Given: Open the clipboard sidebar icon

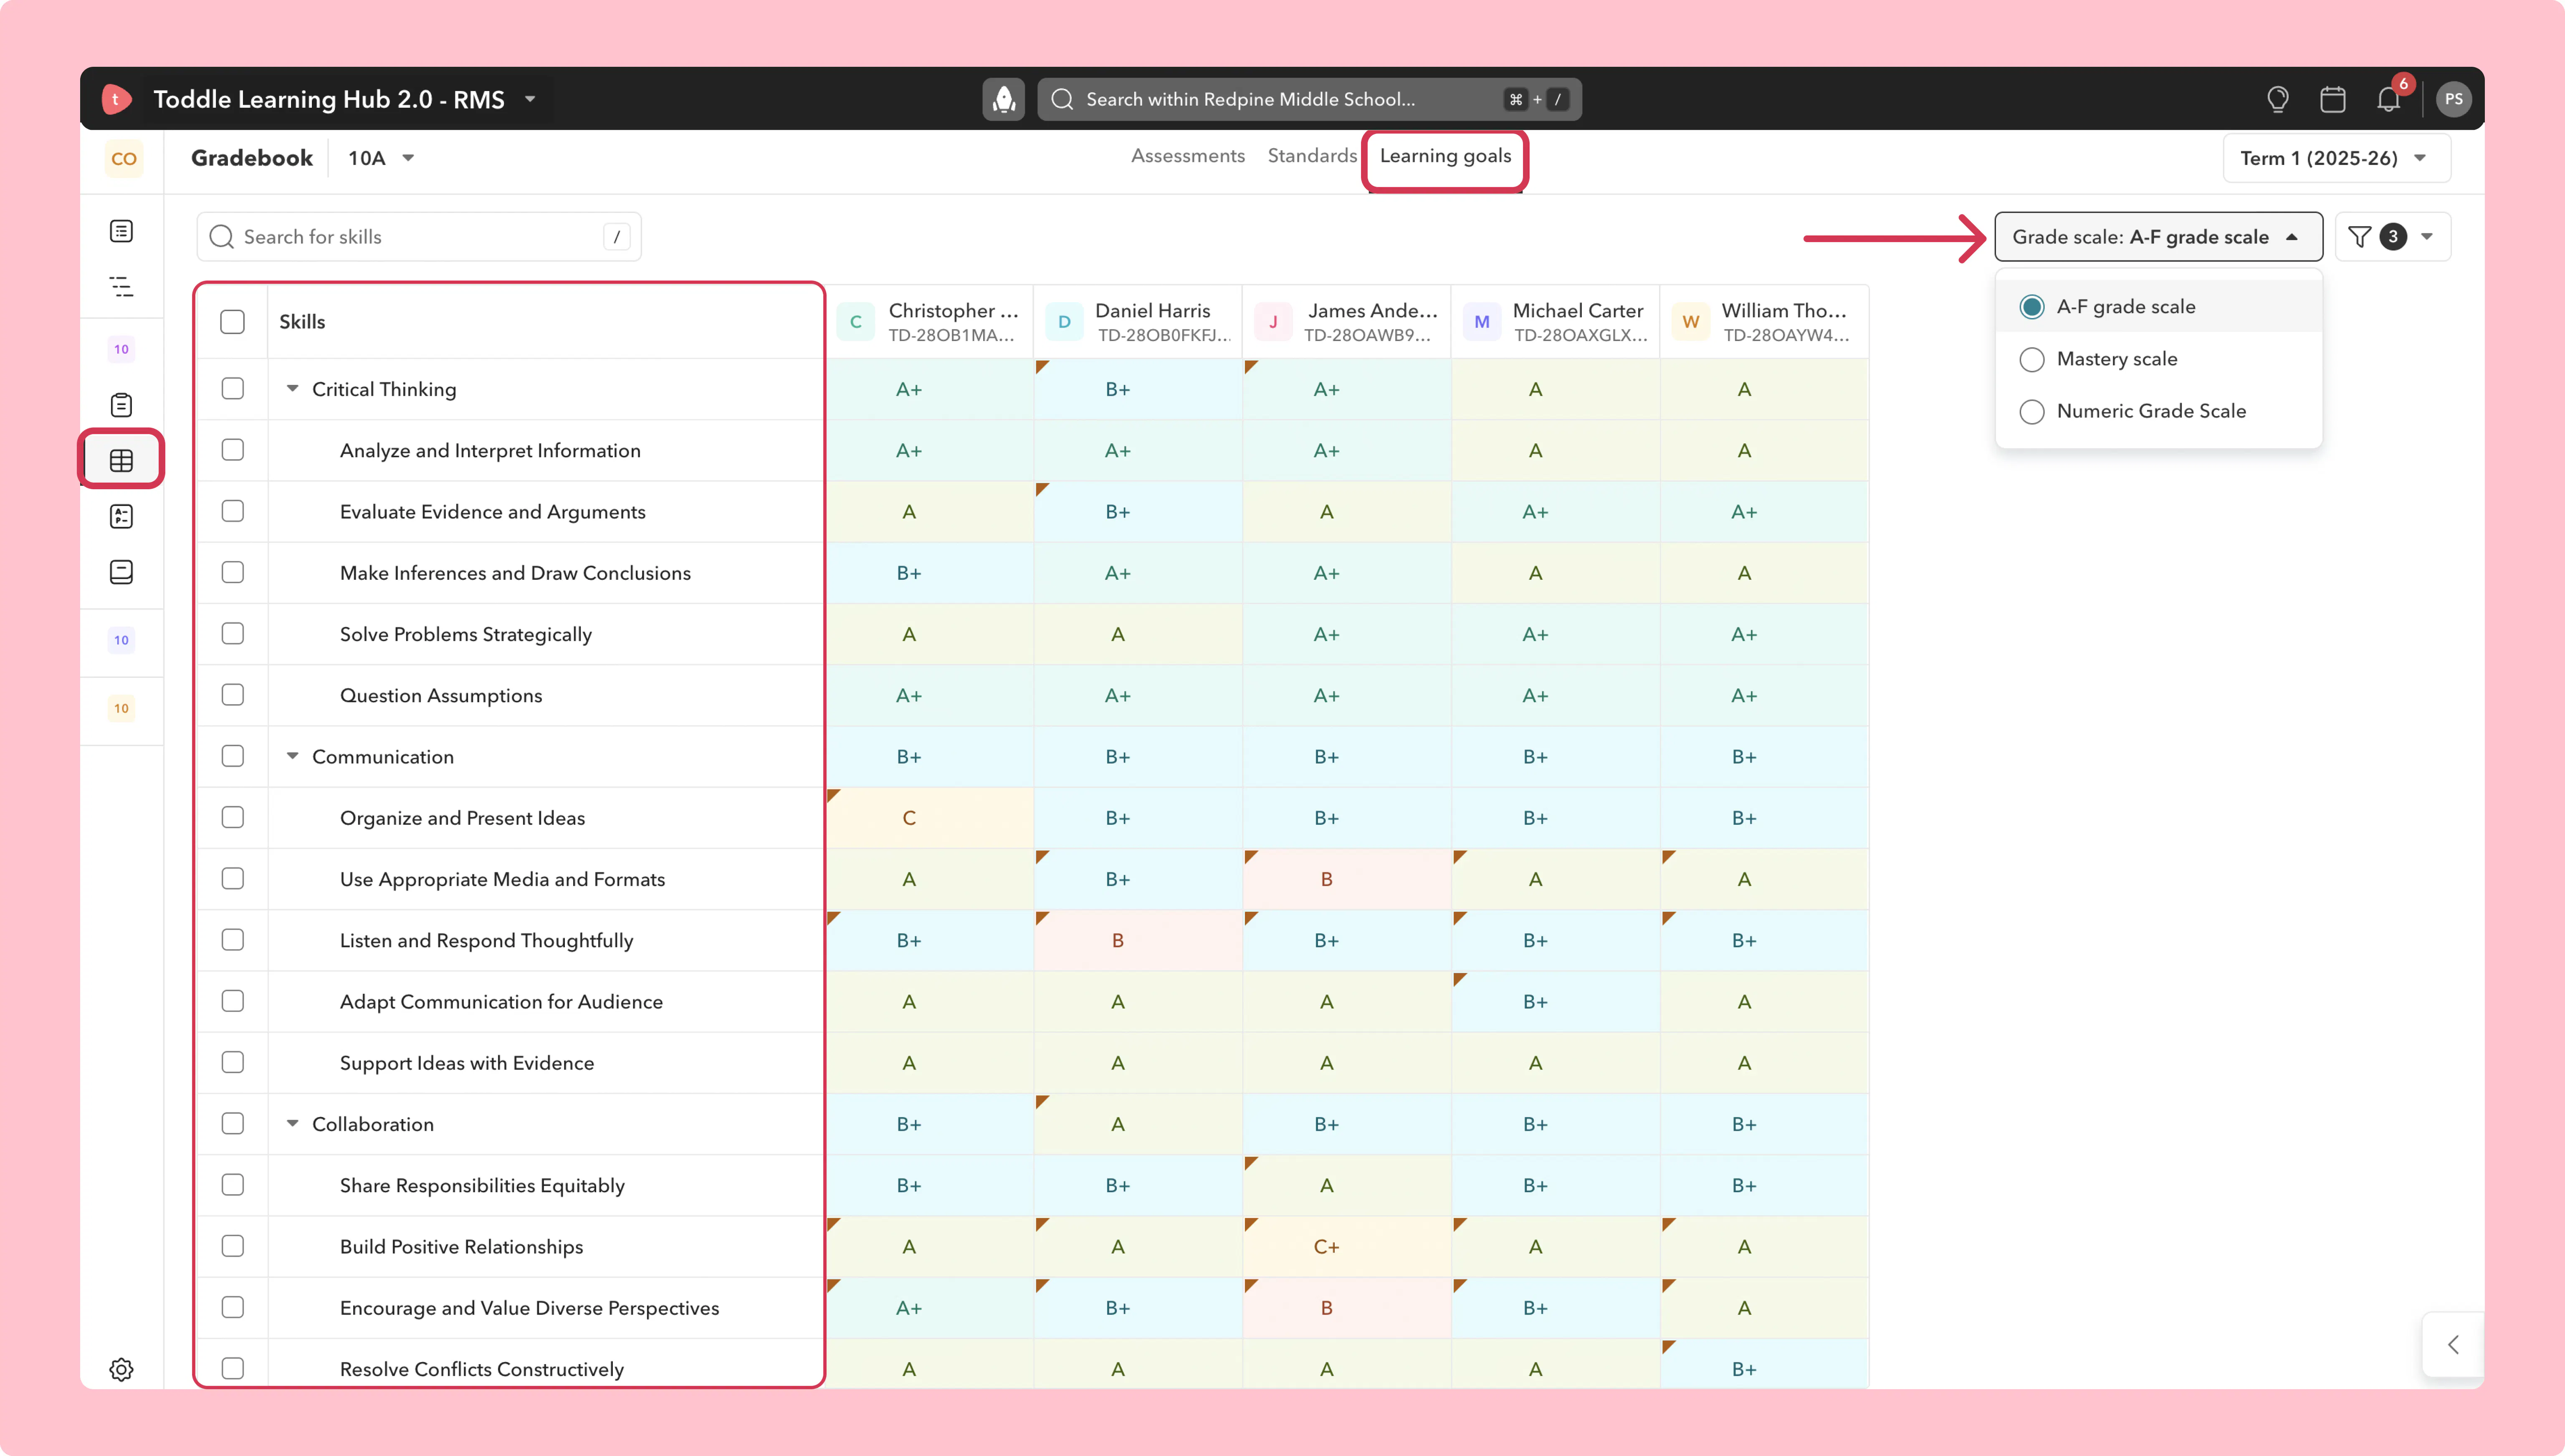Looking at the screenshot, I should (121, 405).
